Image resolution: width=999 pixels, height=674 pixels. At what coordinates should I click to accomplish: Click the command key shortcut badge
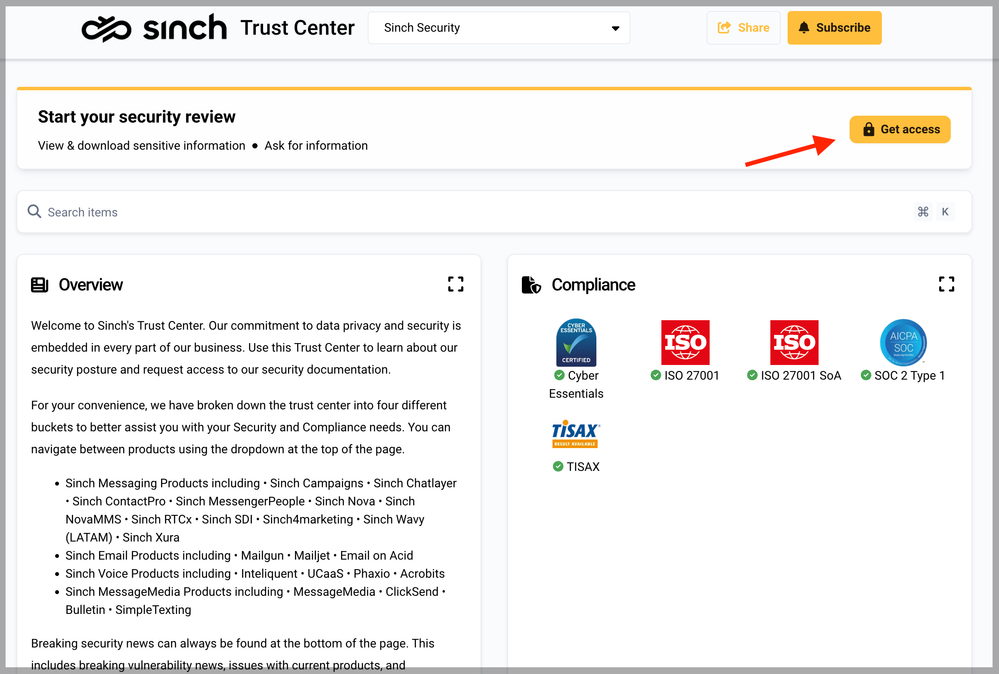click(x=923, y=212)
